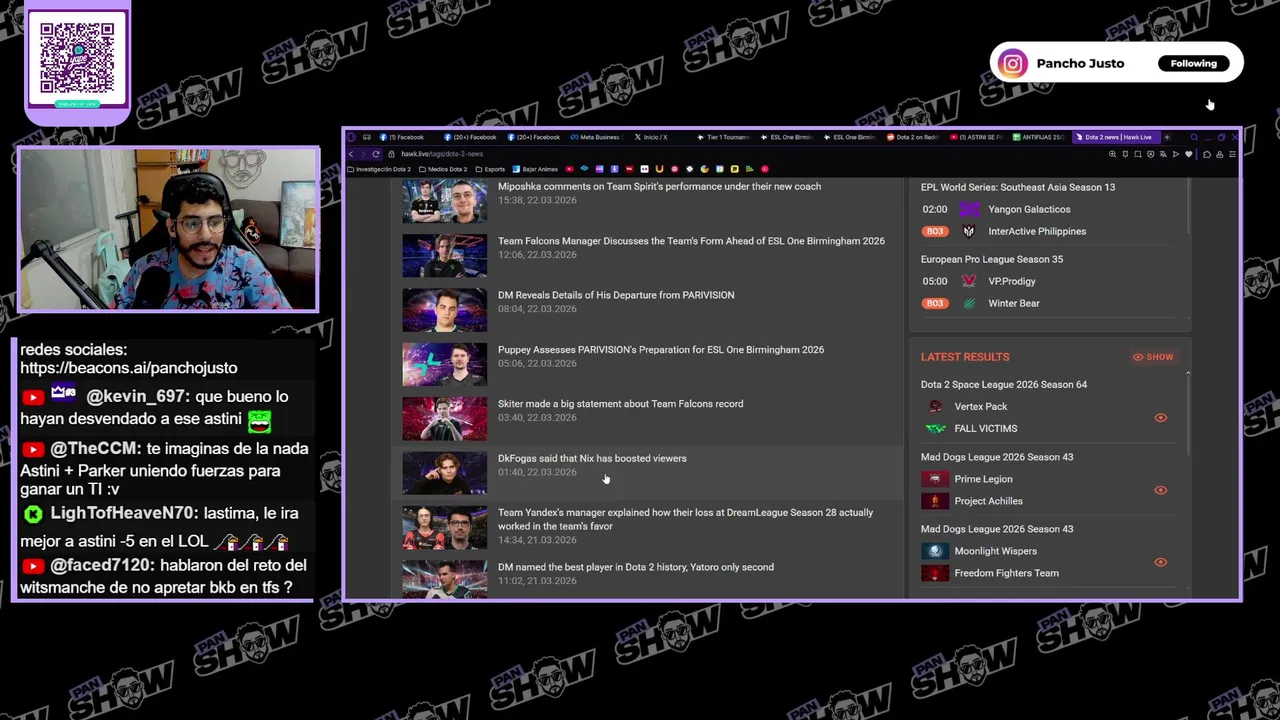Switch to the Meta Business tab
Viewport: 1280px width, 720px height.
click(596, 137)
